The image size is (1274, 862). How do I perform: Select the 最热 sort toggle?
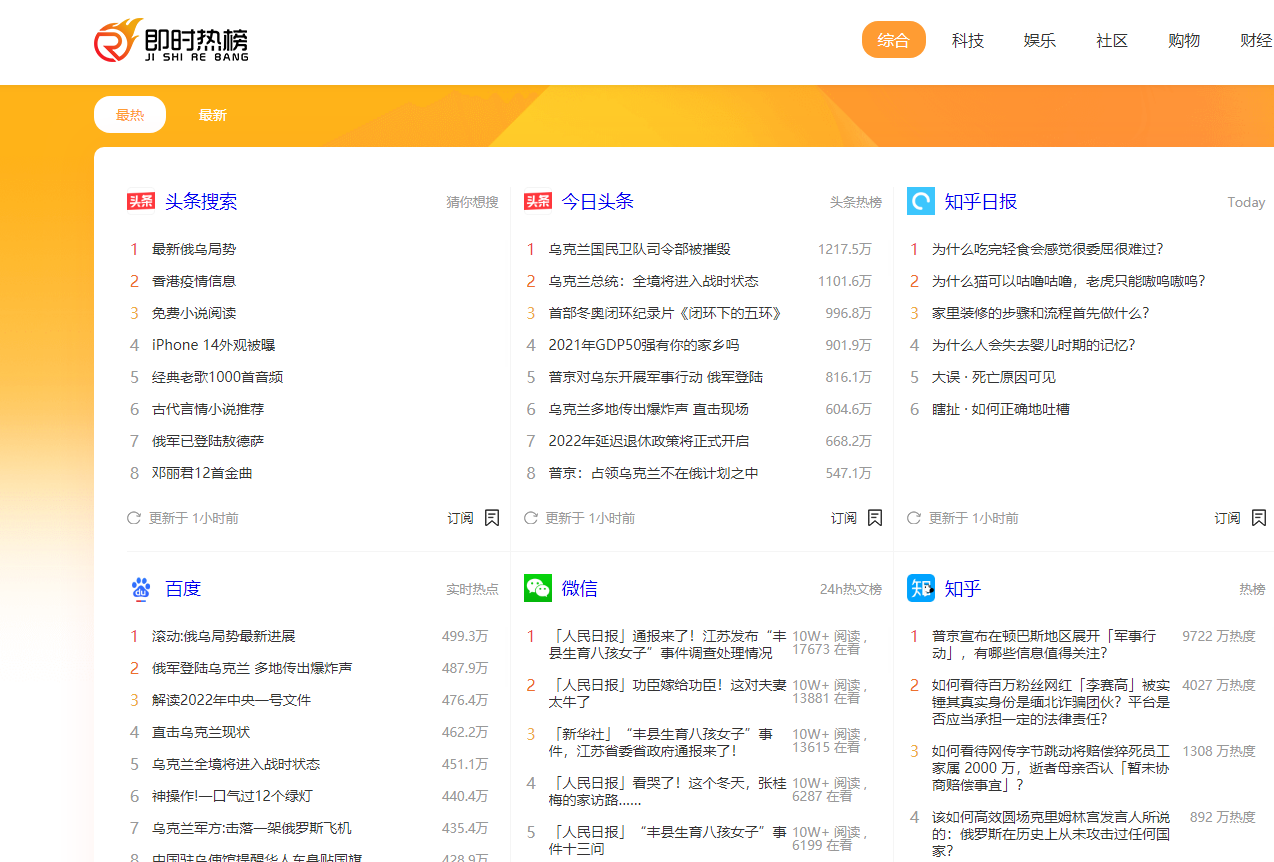click(x=130, y=115)
